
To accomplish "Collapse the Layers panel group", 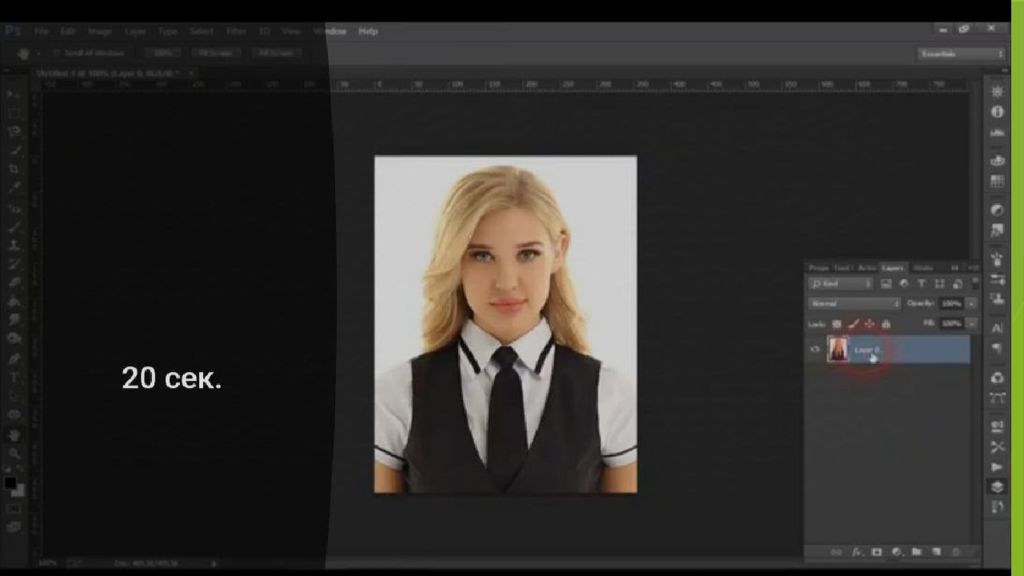I will coord(955,268).
